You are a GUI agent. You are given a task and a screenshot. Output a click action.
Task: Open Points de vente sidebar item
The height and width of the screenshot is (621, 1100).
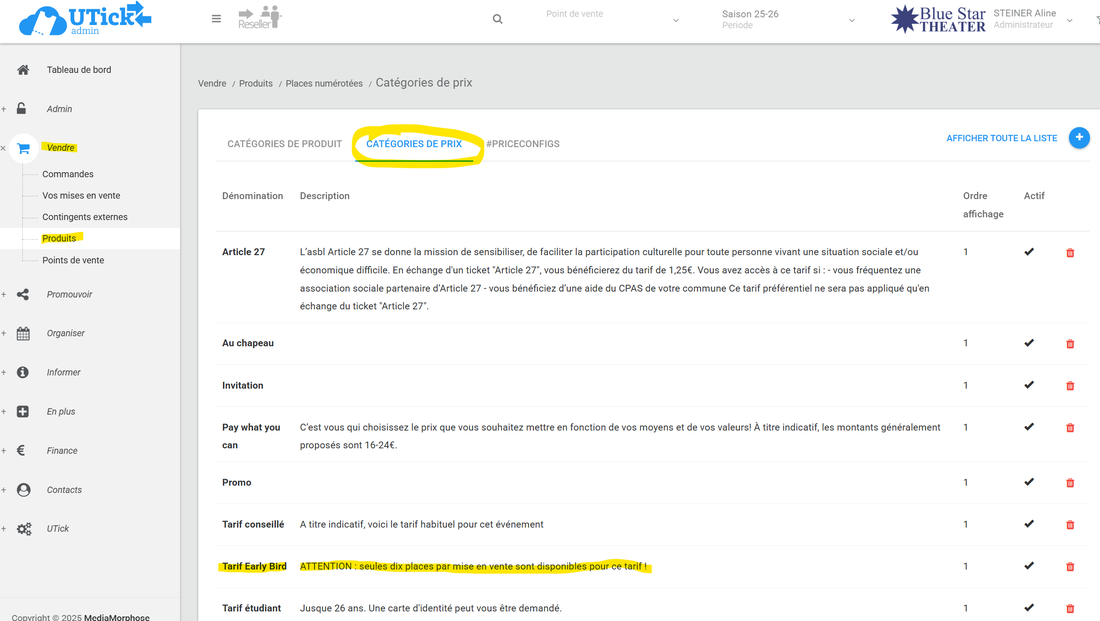tap(73, 260)
